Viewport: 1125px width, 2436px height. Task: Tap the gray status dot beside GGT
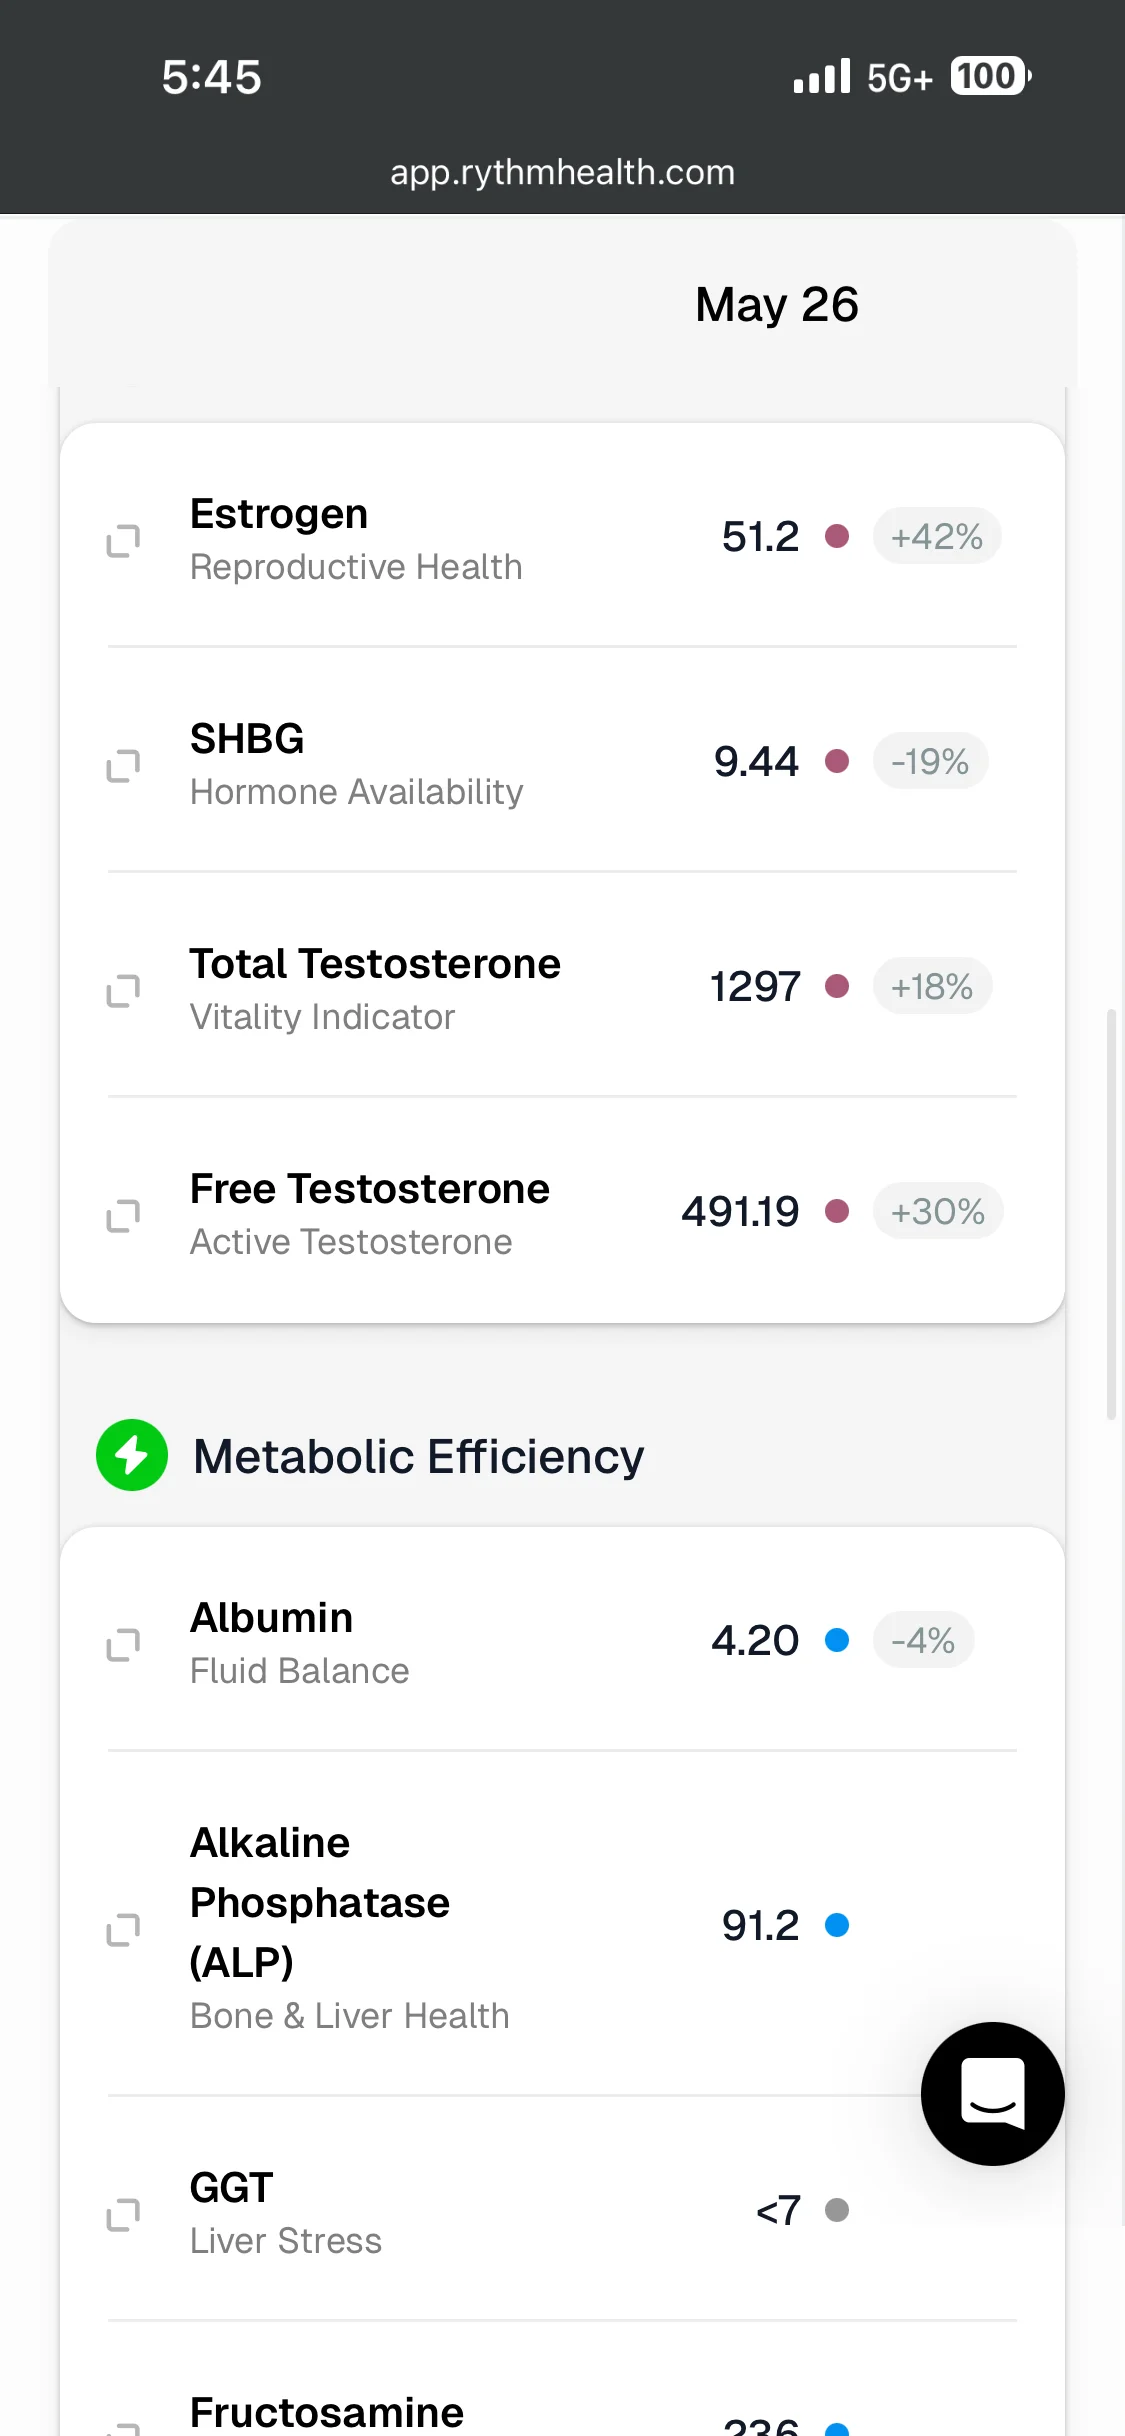click(x=837, y=2210)
